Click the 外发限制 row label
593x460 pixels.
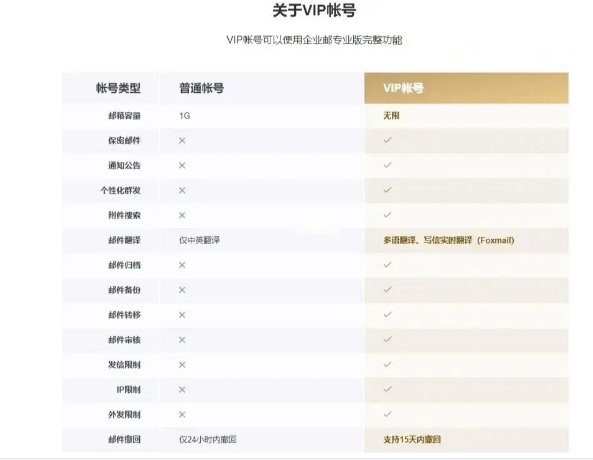[124, 415]
